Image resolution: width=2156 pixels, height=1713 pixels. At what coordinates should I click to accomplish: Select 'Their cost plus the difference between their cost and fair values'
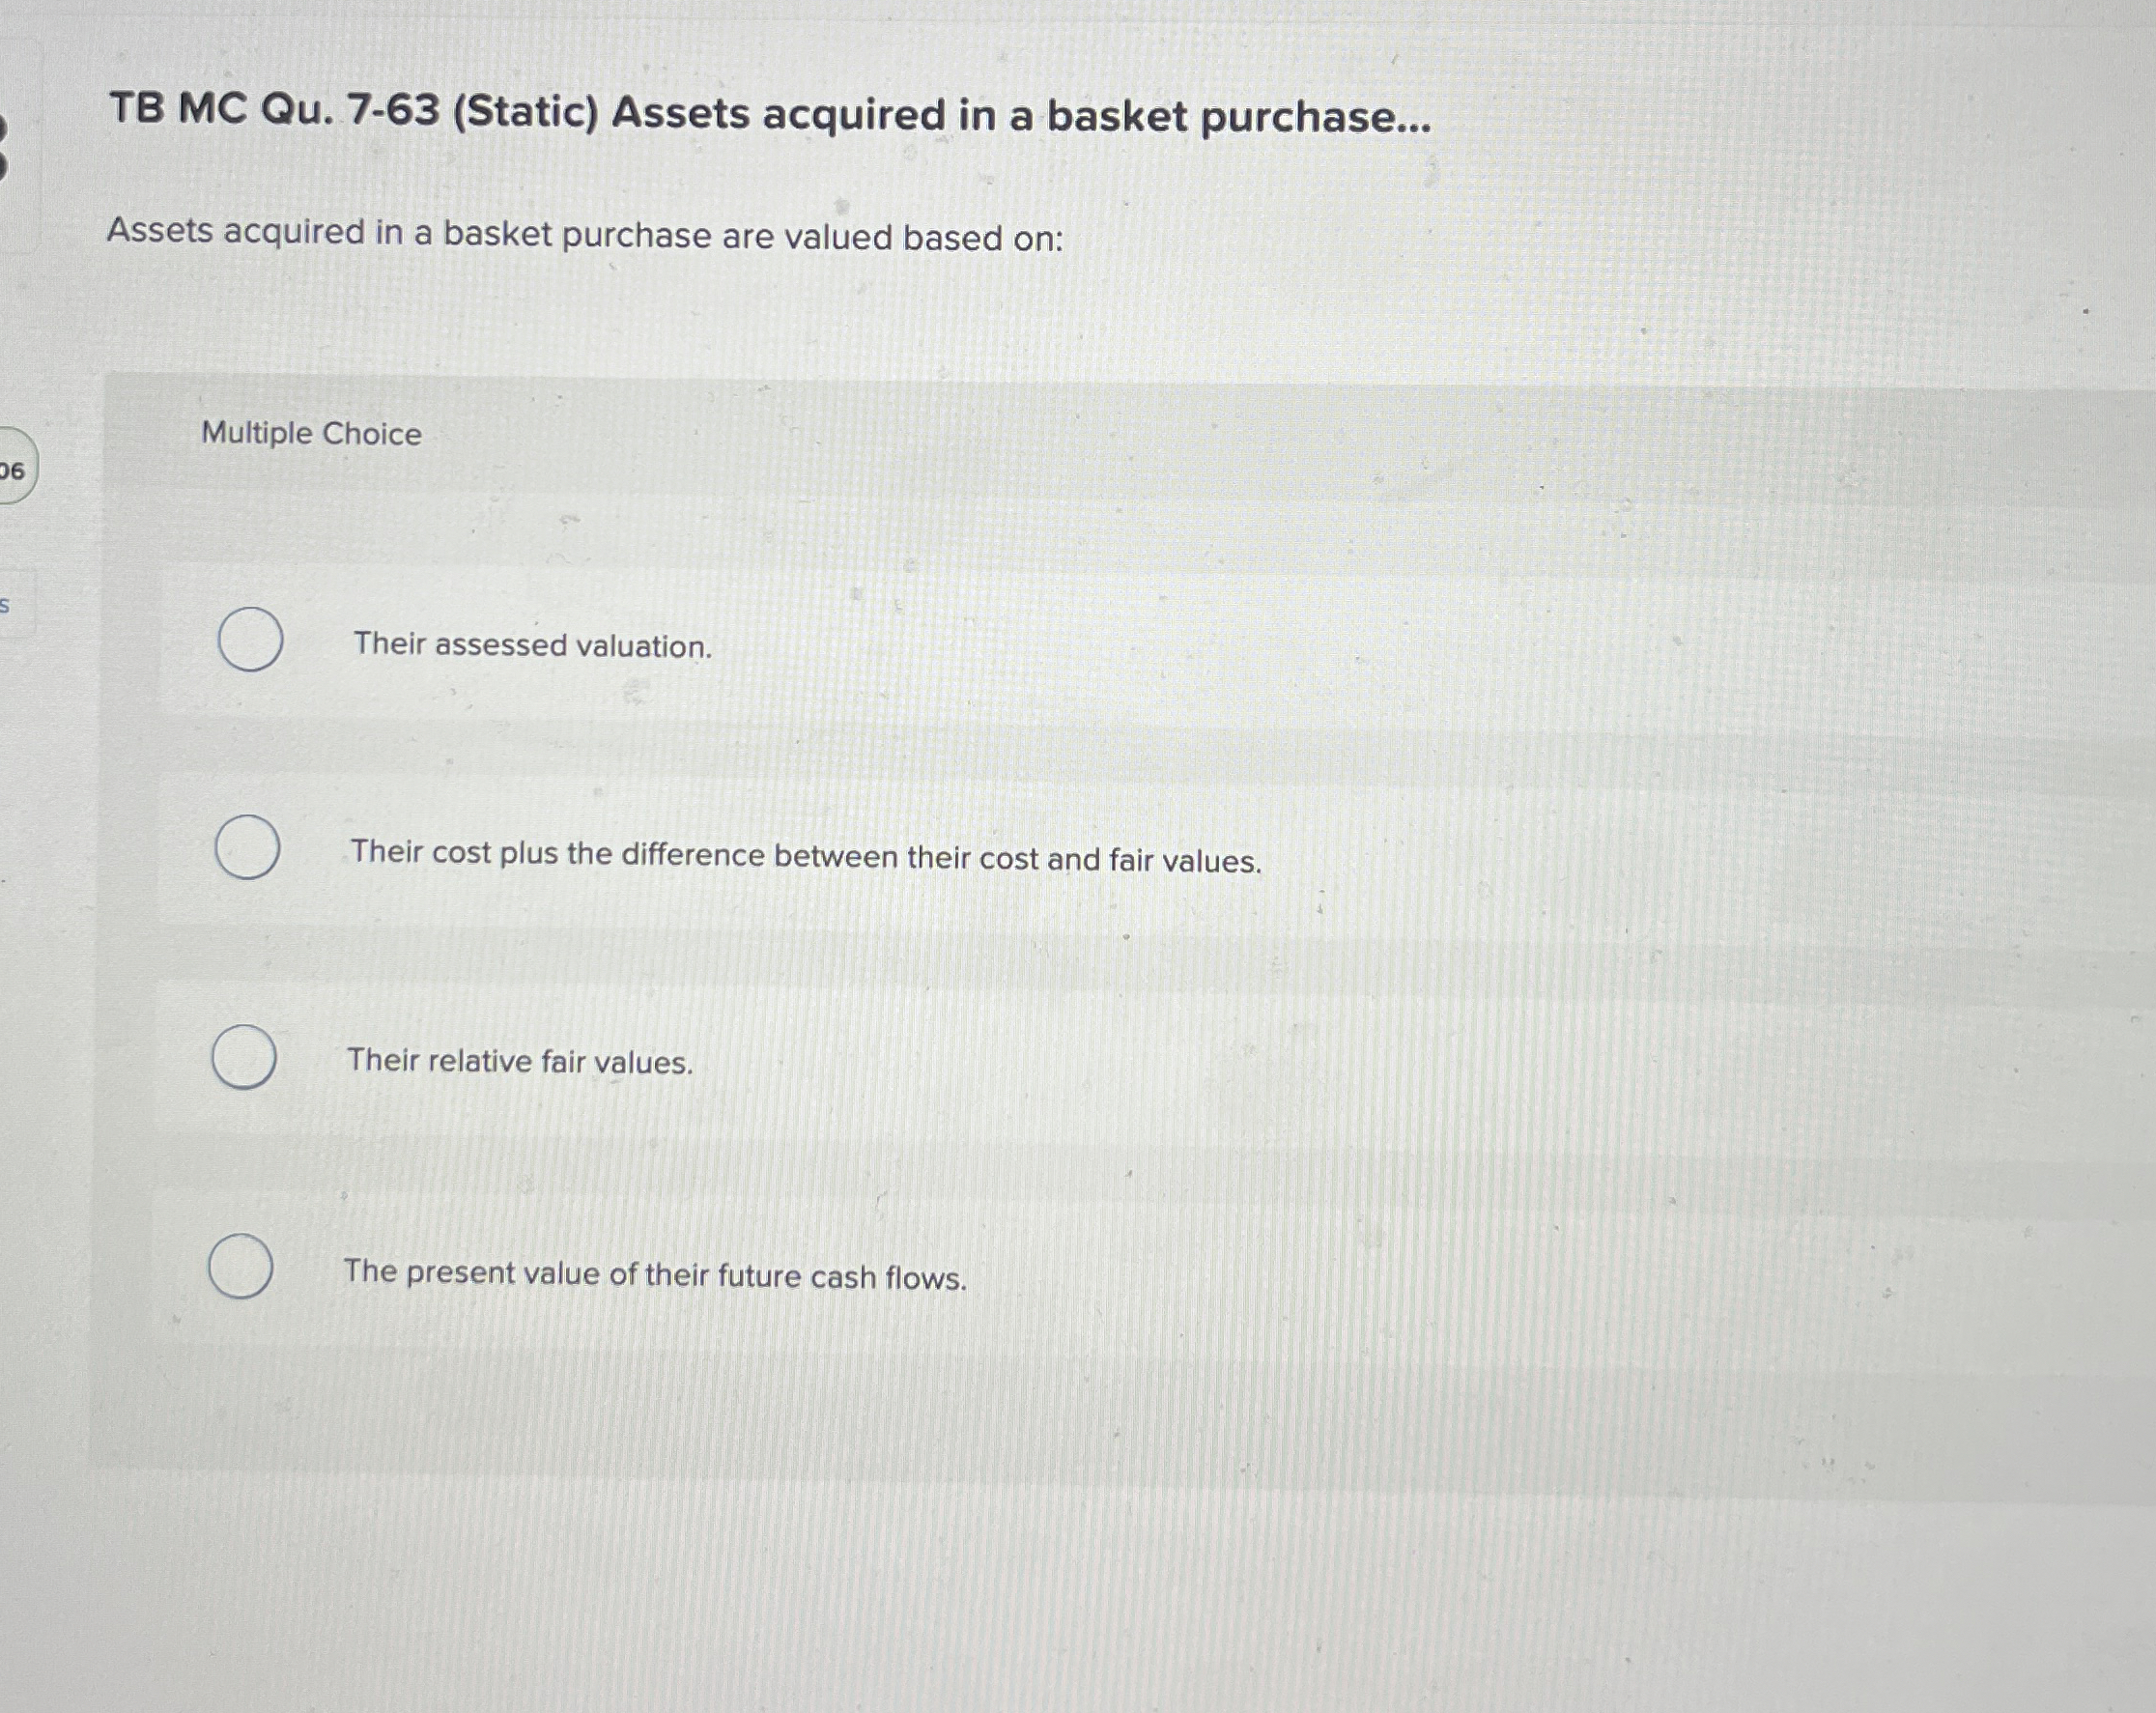247,849
